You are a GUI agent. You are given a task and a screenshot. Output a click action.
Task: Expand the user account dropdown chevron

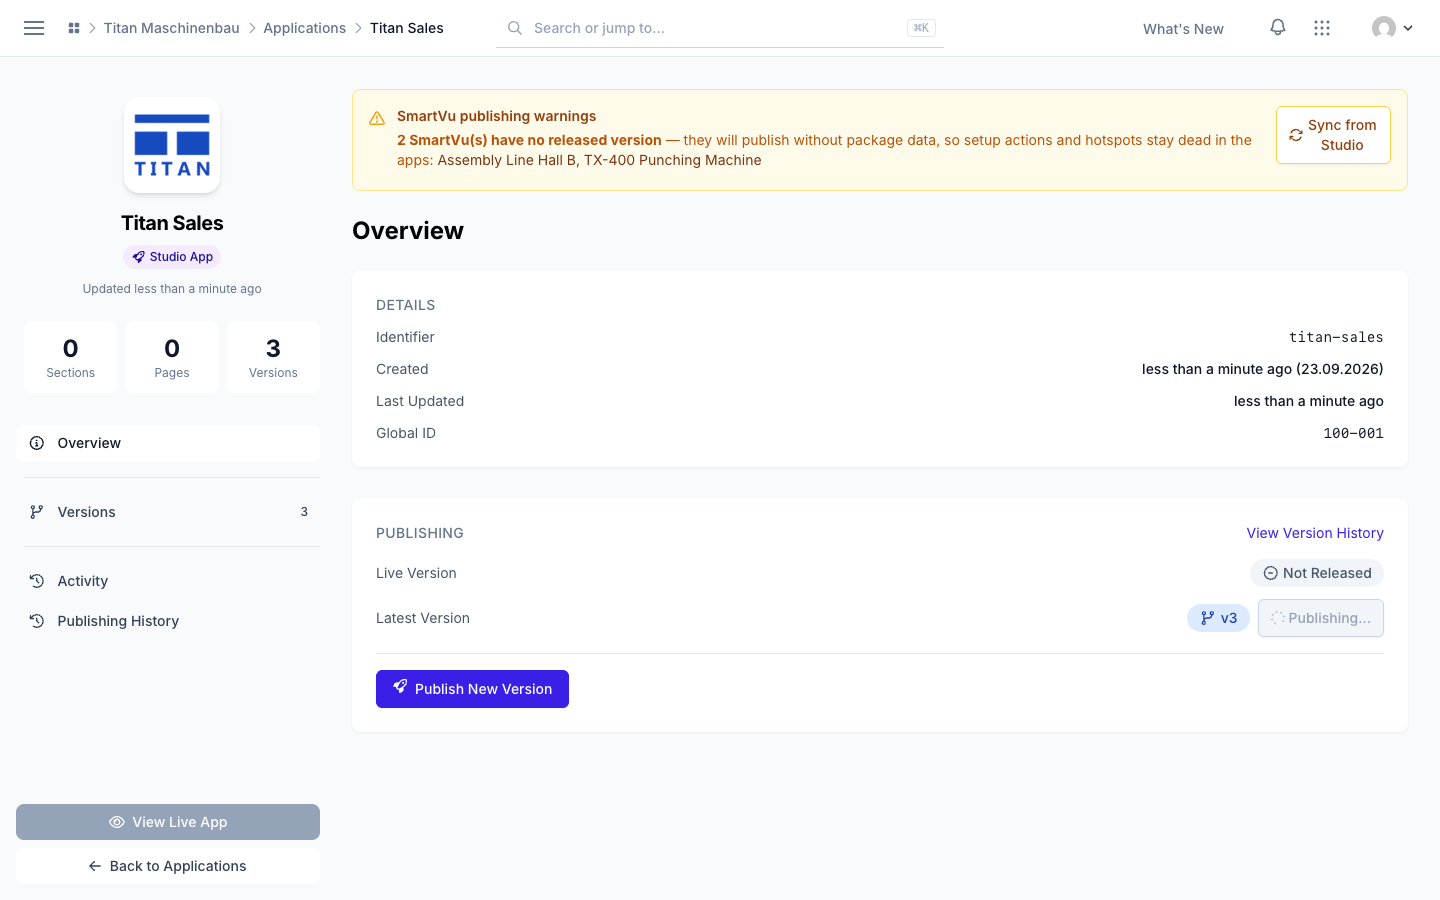click(x=1408, y=28)
